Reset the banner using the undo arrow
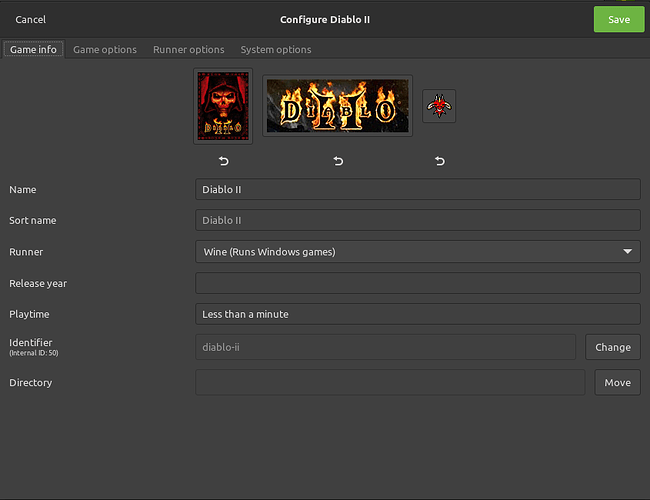This screenshot has width=650, height=500. coord(338,161)
